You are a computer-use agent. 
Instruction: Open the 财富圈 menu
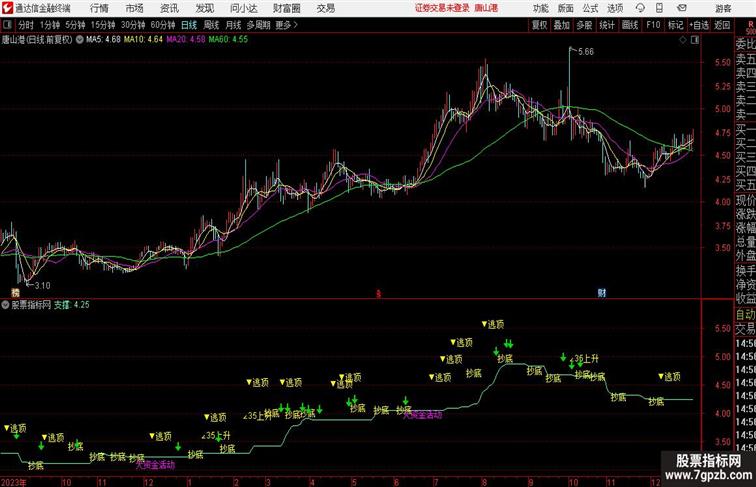286,8
